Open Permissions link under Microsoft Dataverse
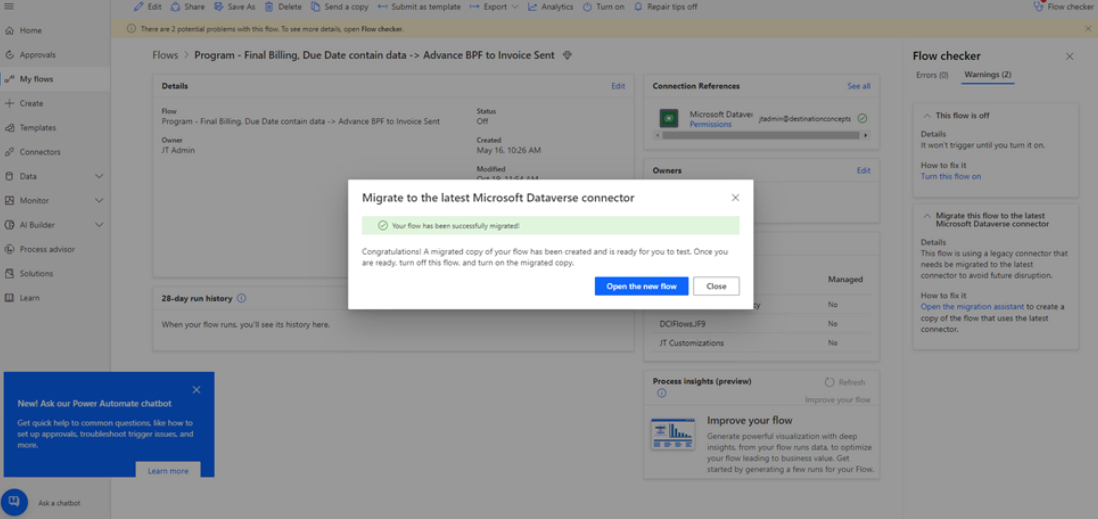The image size is (1098, 519). coord(710,124)
